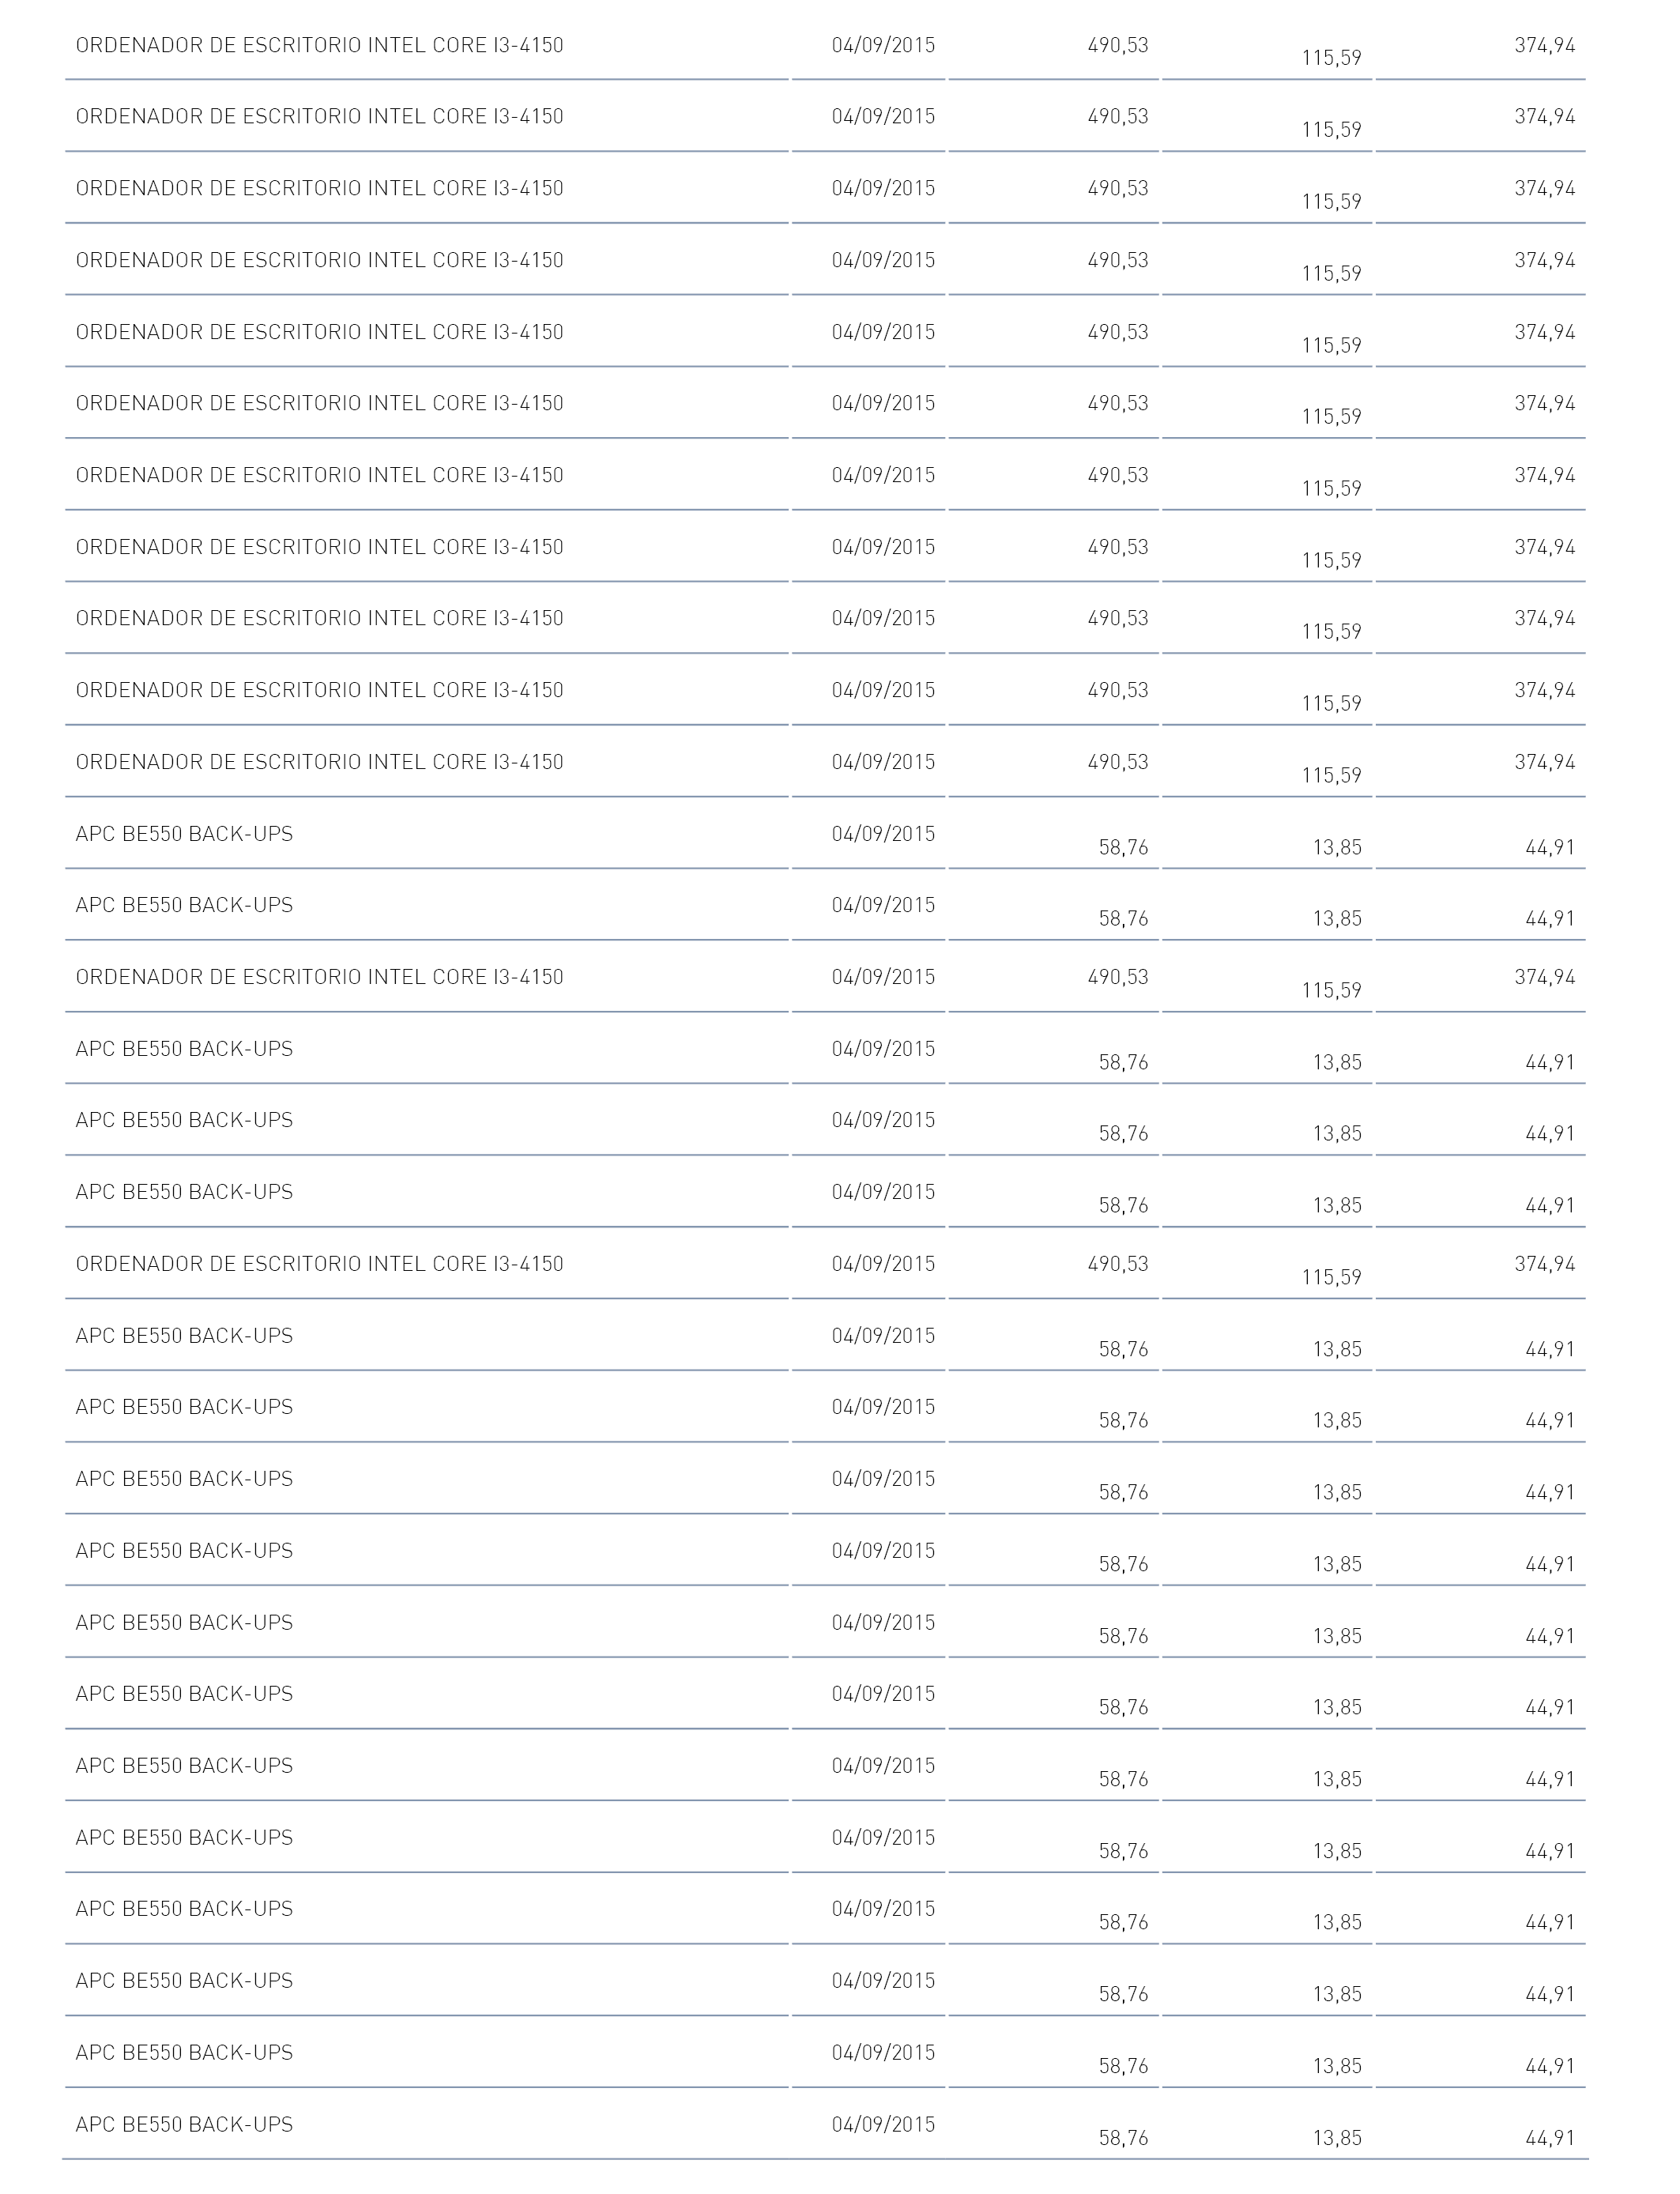Select the topmost ORDENADOR DE ESCRITORIO description
The height and width of the screenshot is (2194, 1680).
(x=320, y=45)
